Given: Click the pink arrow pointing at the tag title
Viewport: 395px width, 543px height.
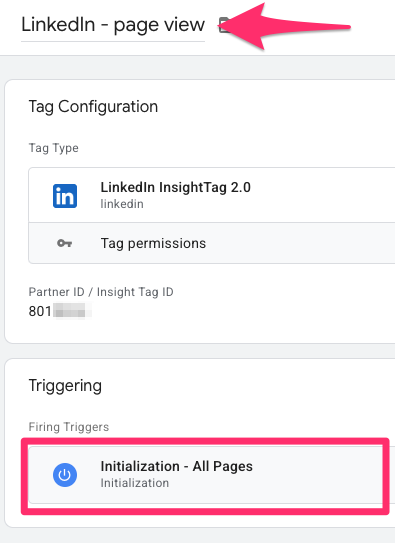Looking at the screenshot, I should 286,27.
